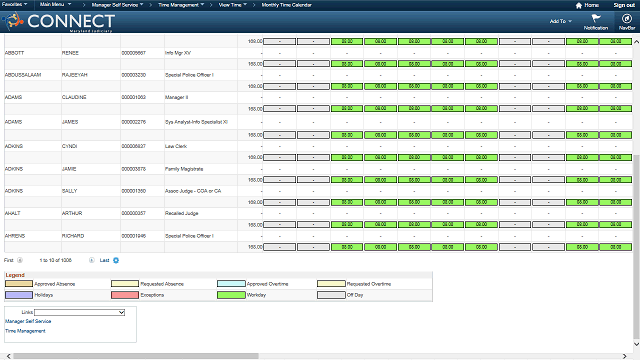Go to the Home page icon
Viewport: 640px width, 360px height.
point(578,5)
